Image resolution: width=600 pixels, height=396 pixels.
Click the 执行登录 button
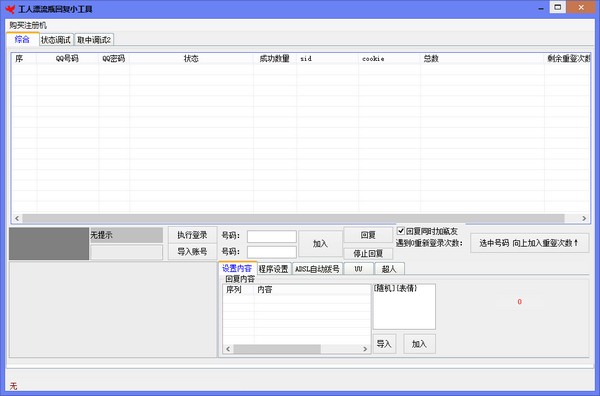[x=192, y=235]
